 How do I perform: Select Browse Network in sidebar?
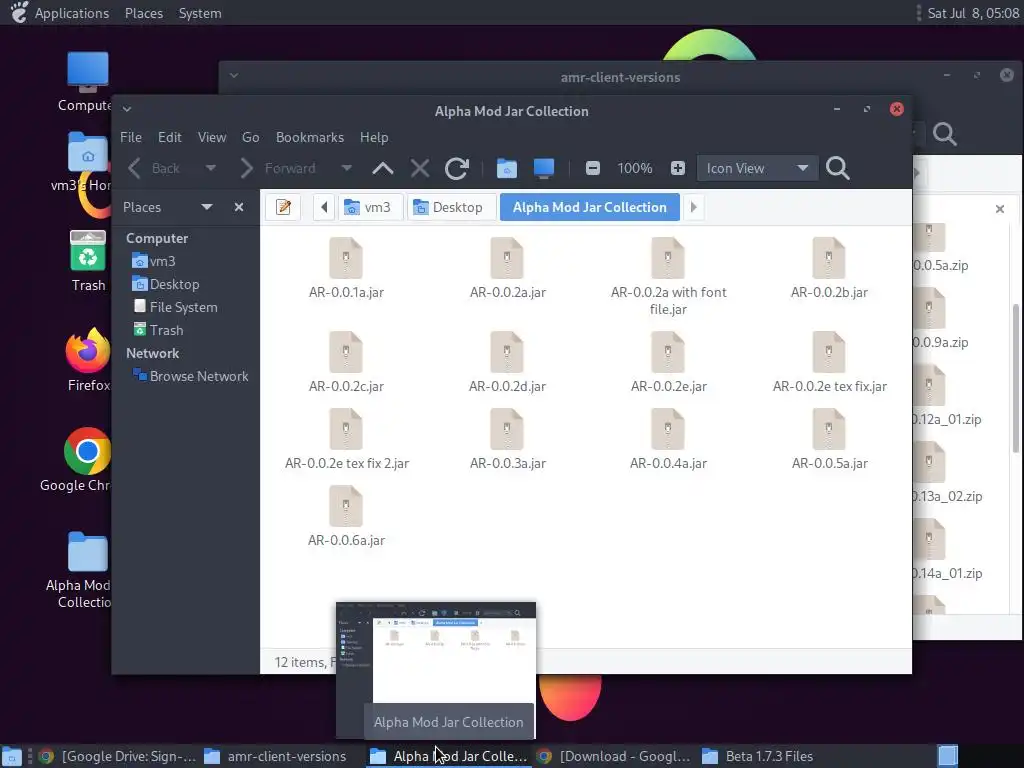click(191, 376)
